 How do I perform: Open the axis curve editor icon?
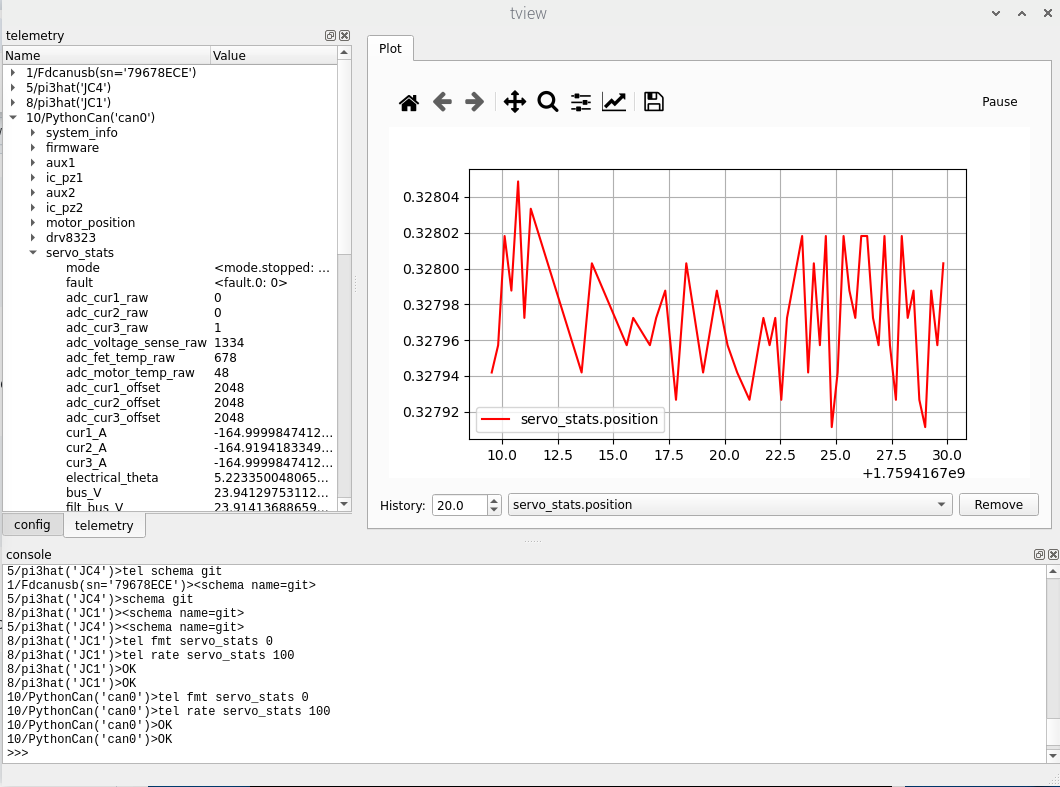613,101
